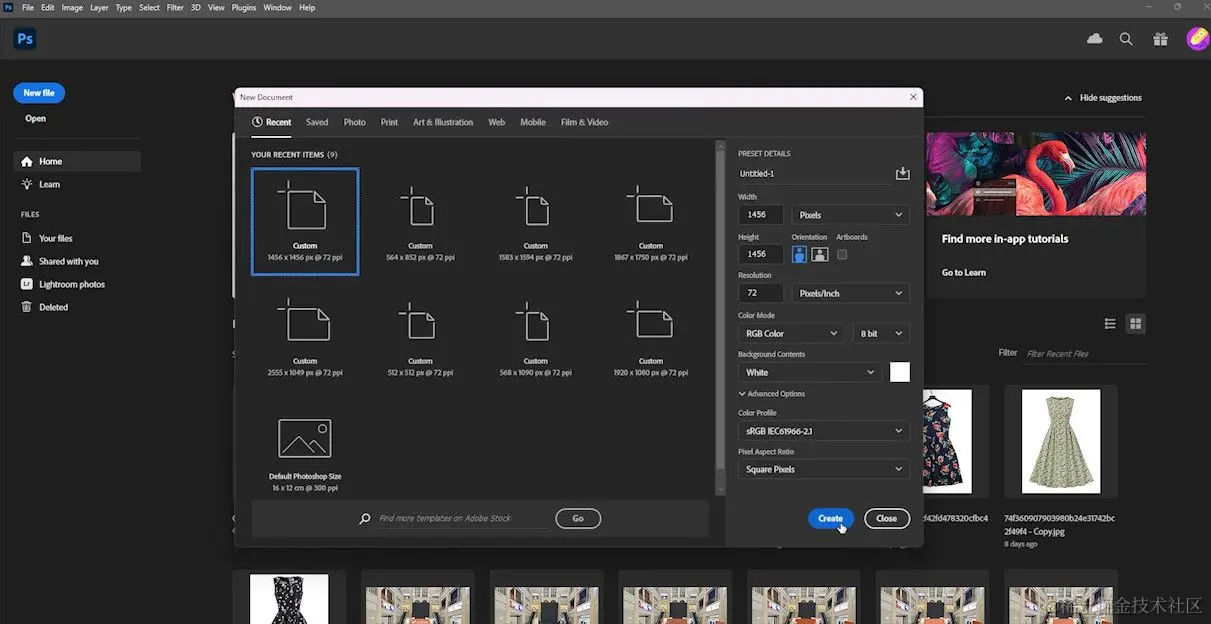Switch to the Saved tab
The height and width of the screenshot is (624, 1211).
(x=317, y=122)
